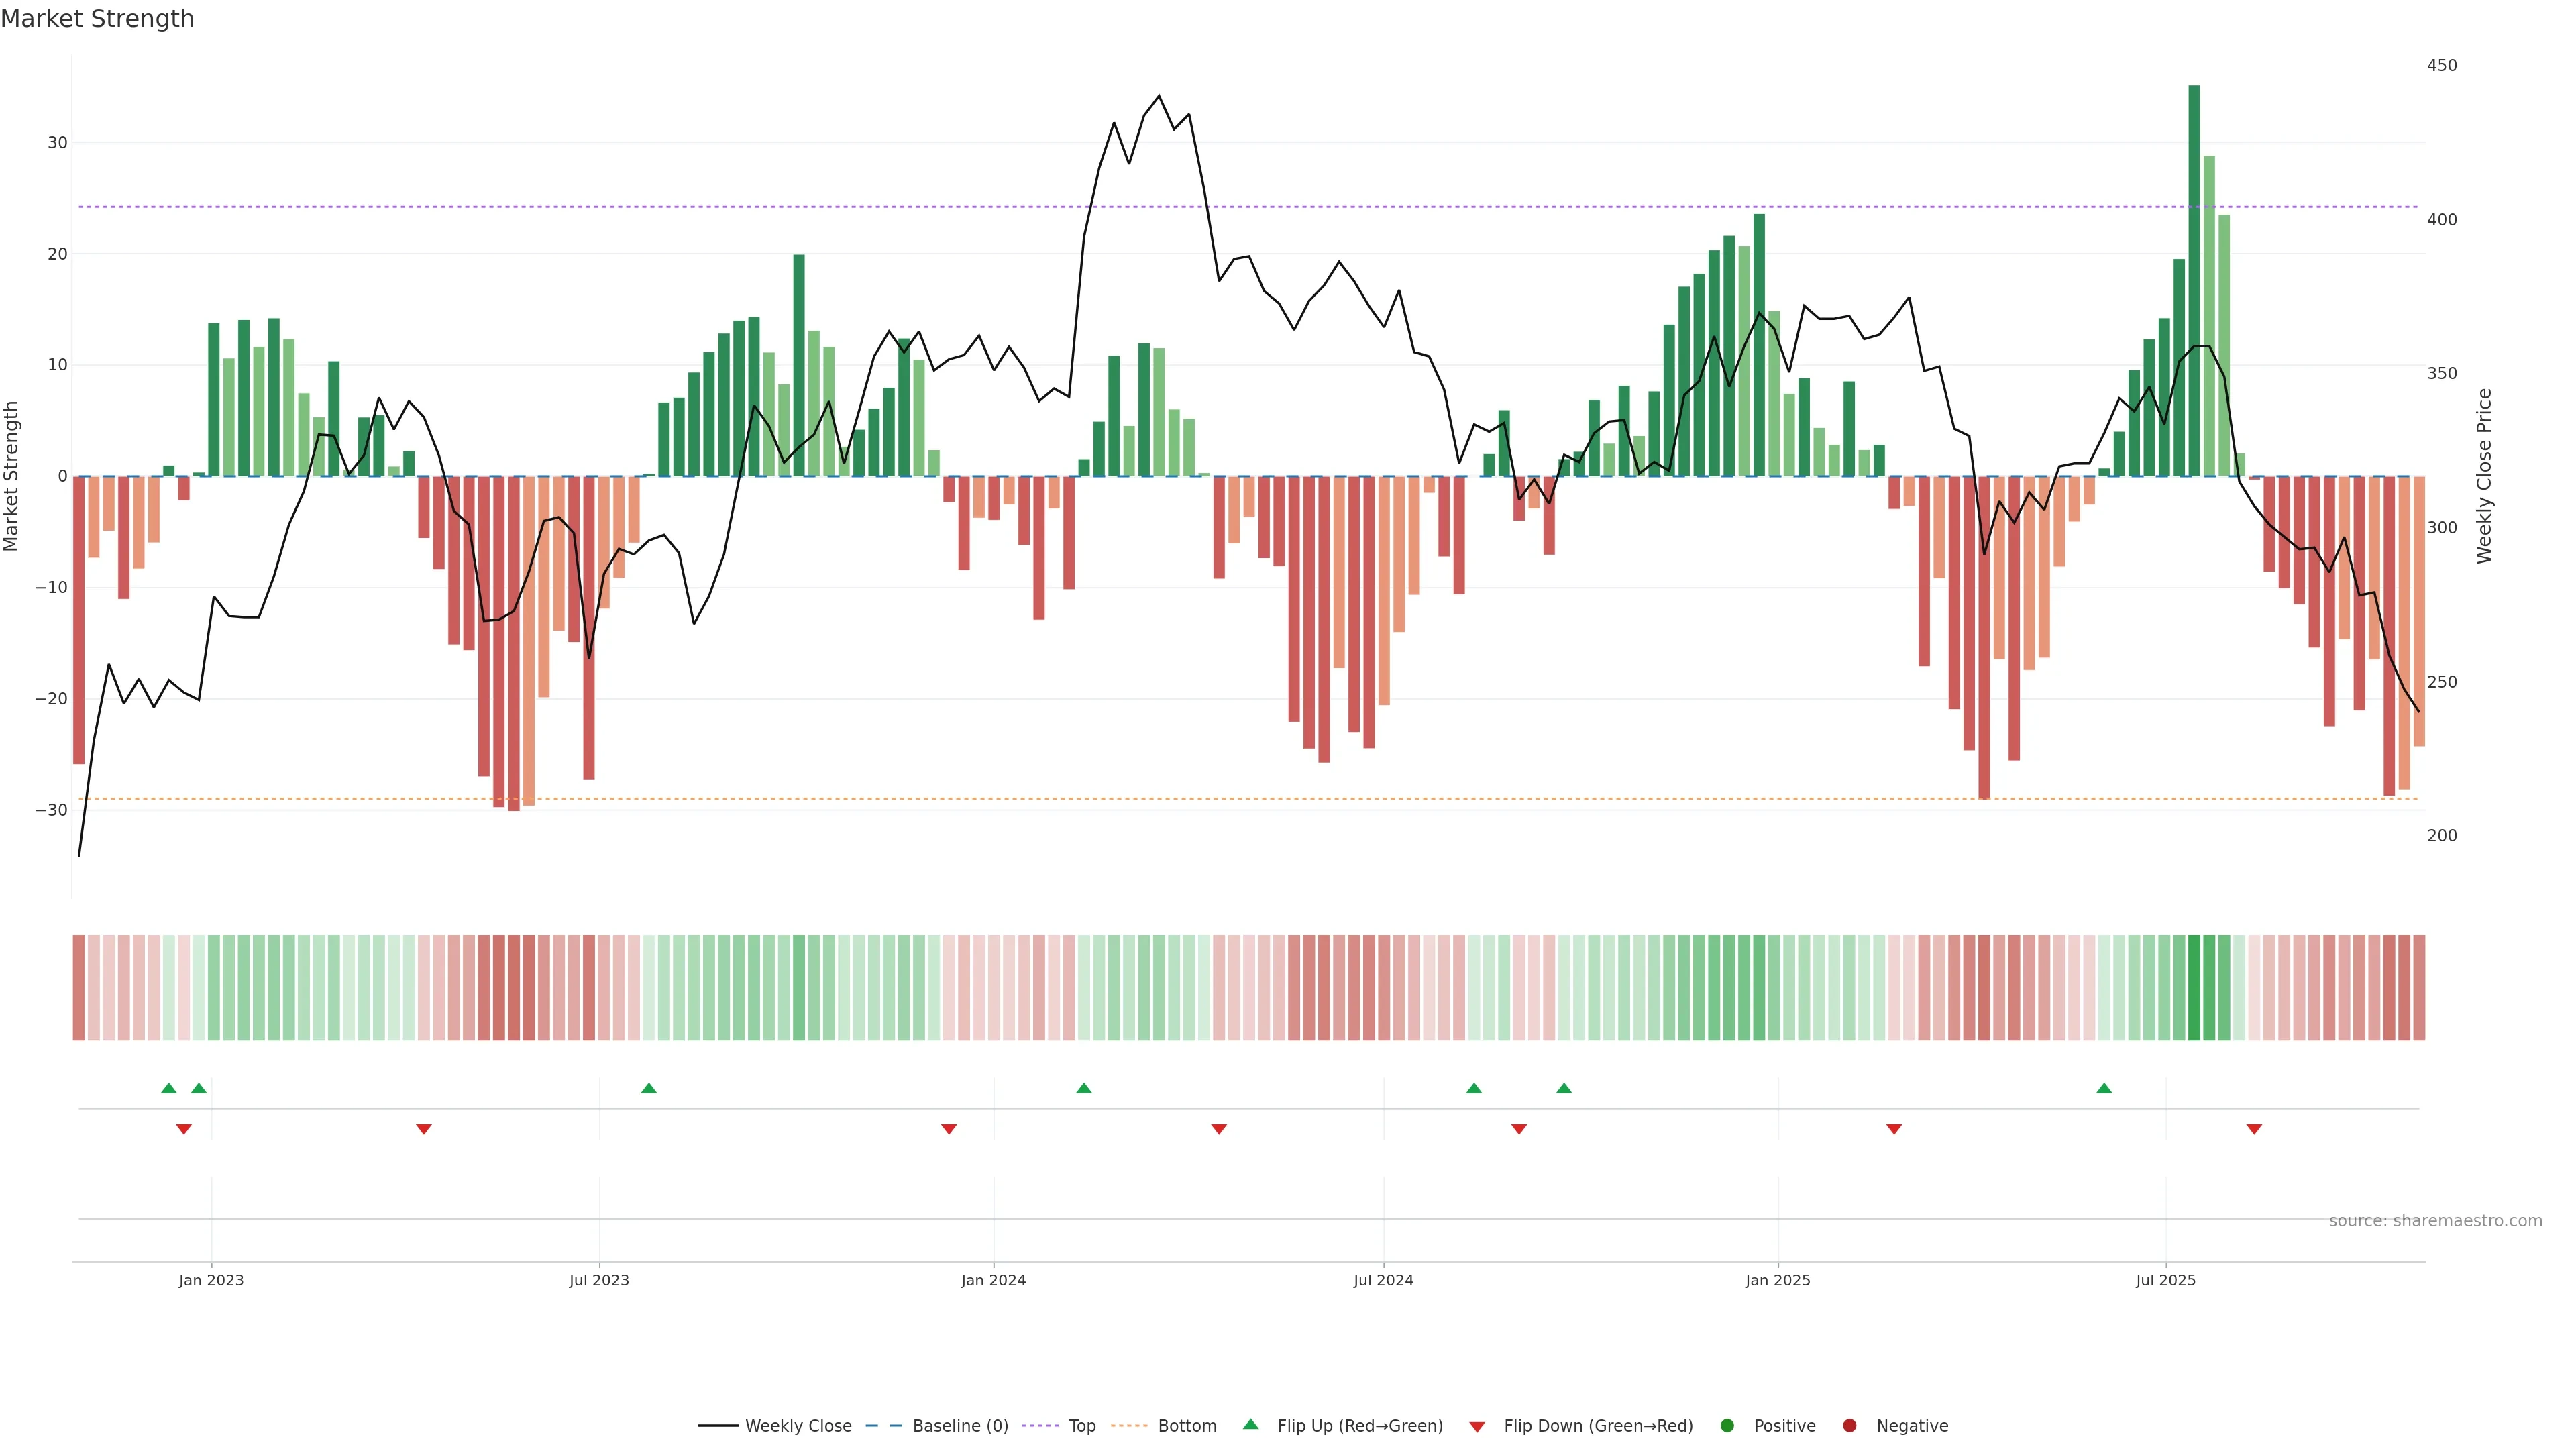The image size is (2576, 1449).
Task: Click the sharemaestro.com source text
Action: click(x=2435, y=1221)
